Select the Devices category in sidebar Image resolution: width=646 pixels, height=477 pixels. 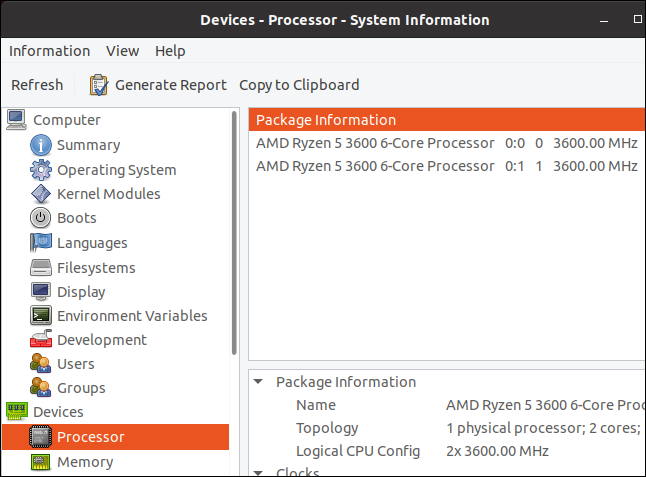point(58,412)
